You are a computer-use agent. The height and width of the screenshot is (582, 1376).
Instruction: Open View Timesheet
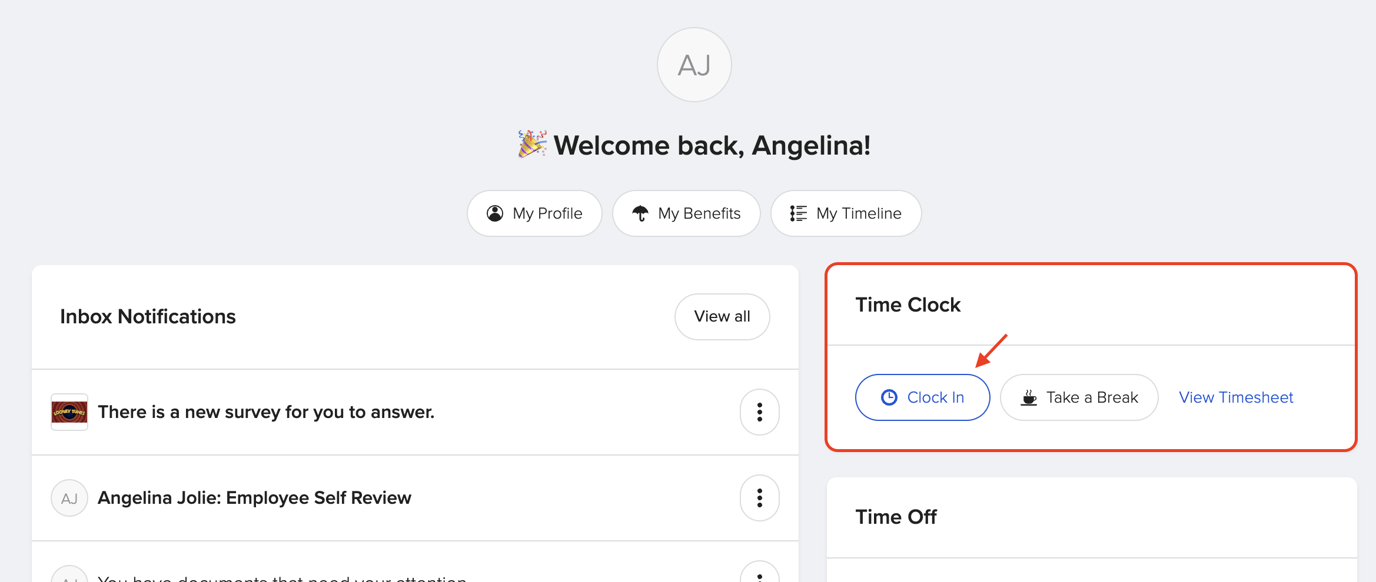pos(1235,397)
